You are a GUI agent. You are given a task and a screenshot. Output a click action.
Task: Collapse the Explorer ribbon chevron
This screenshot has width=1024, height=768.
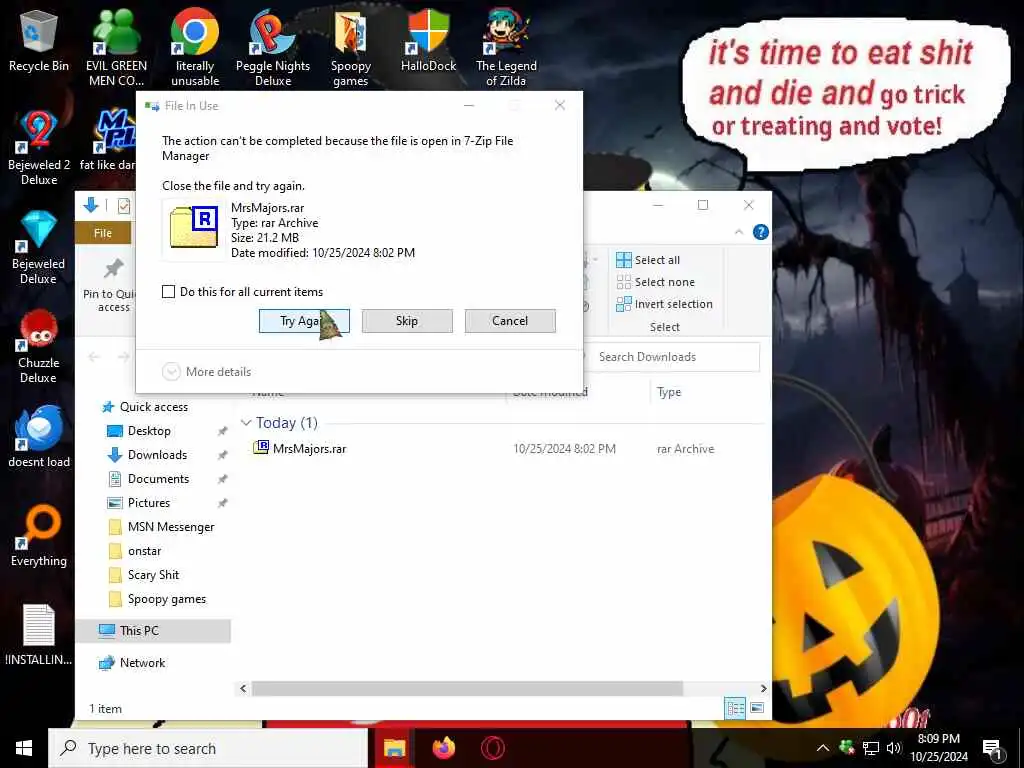pos(739,232)
